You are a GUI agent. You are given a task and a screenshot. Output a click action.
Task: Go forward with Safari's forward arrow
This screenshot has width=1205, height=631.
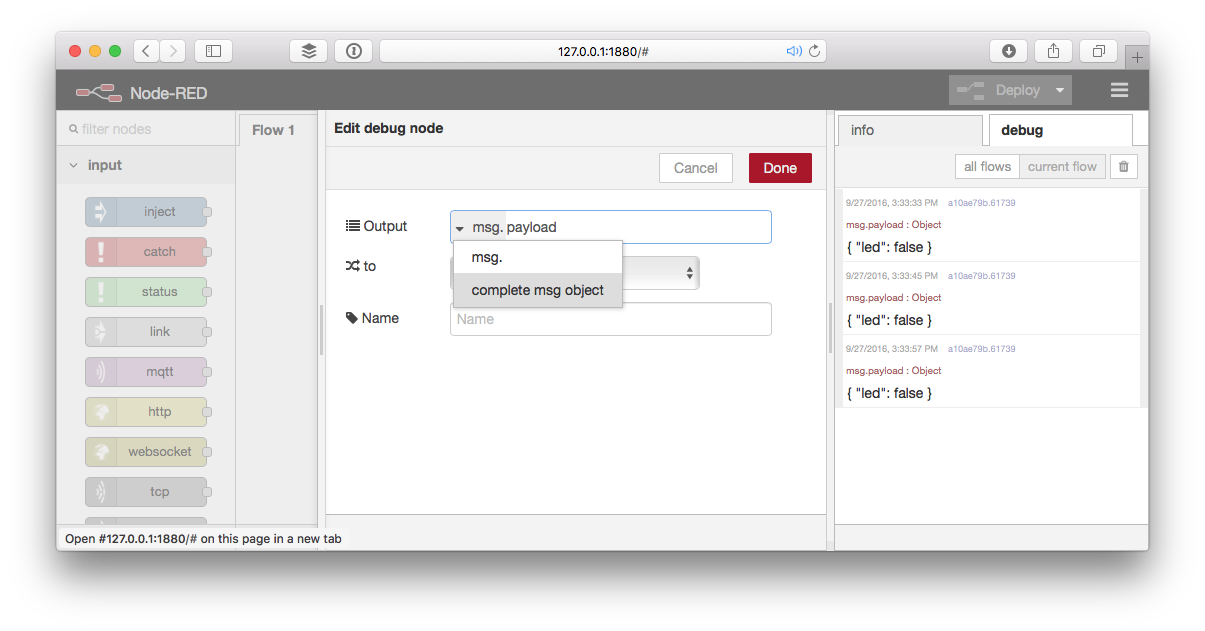tap(172, 51)
